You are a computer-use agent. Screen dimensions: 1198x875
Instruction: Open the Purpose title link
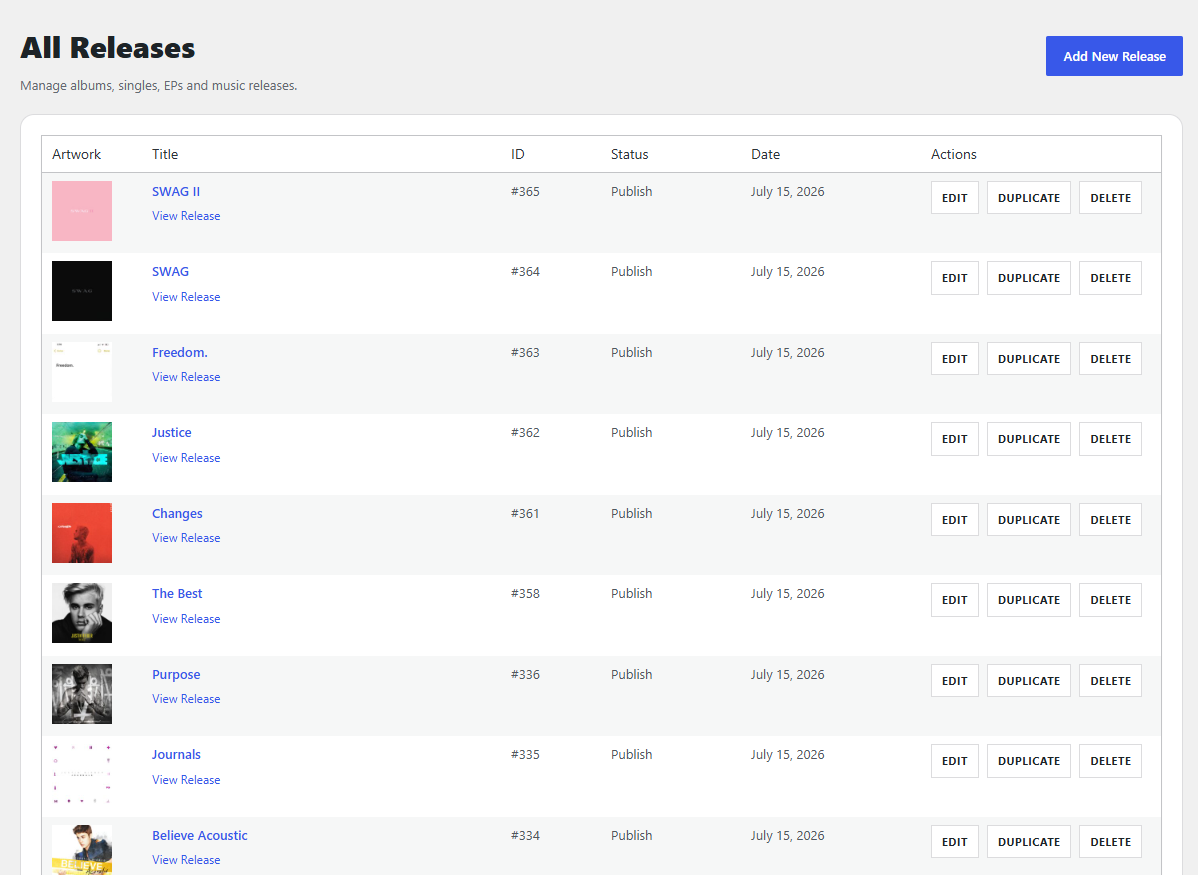coord(176,675)
